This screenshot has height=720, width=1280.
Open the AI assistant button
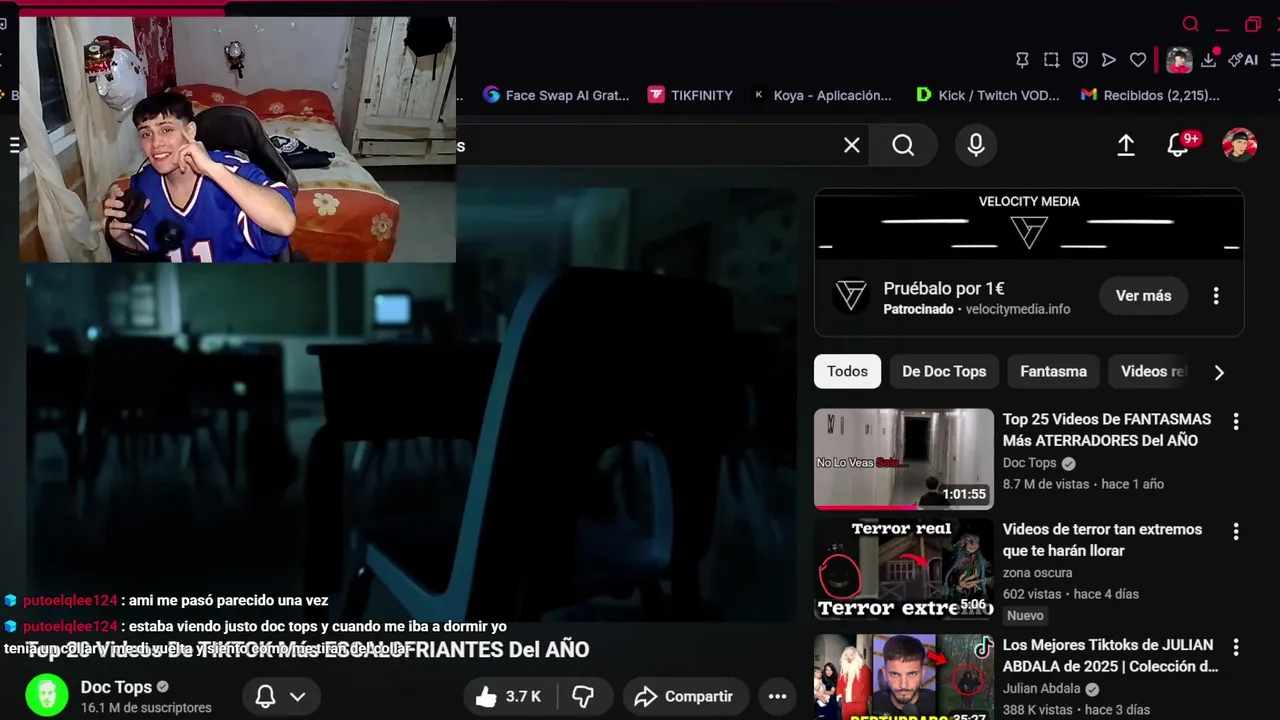[x=1243, y=60]
